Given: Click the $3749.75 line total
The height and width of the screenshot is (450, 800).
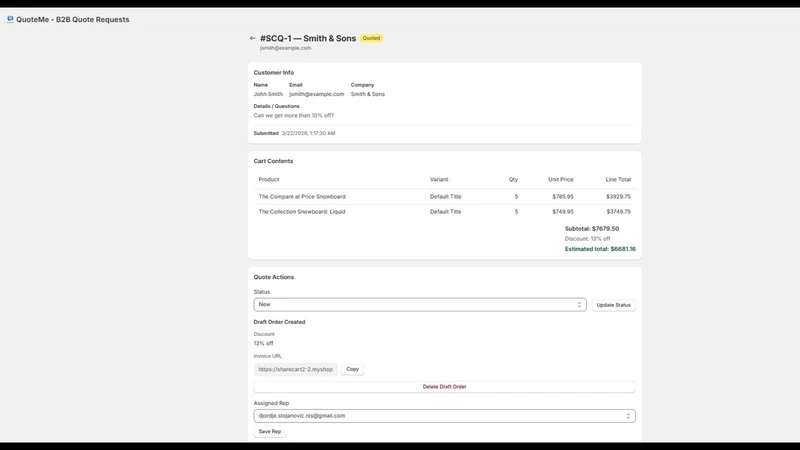Looking at the screenshot, I should 618,212.
